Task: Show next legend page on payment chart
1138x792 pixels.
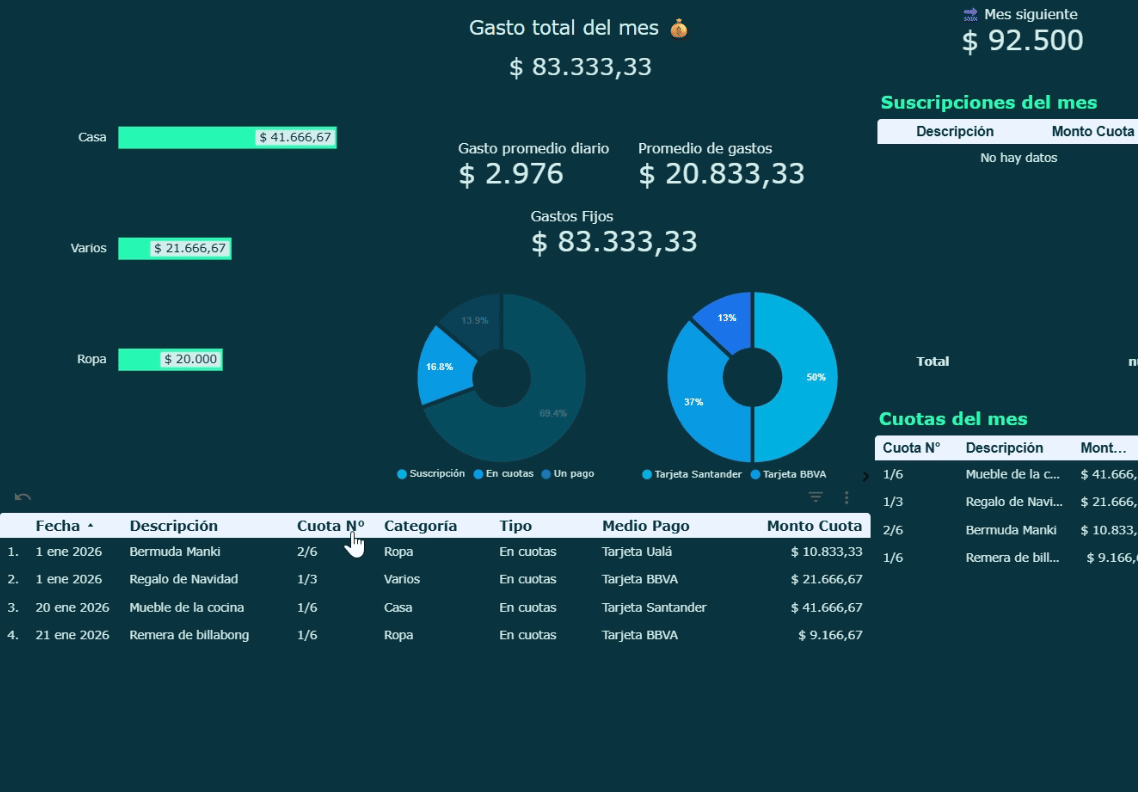Action: pyautogui.click(x=865, y=476)
